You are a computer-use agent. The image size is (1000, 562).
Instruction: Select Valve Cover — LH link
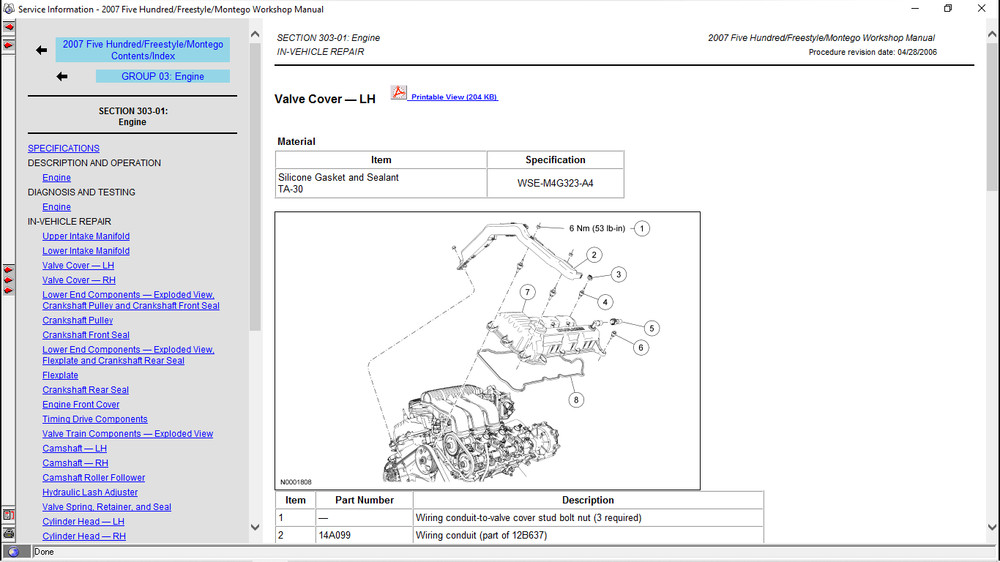coord(78,265)
